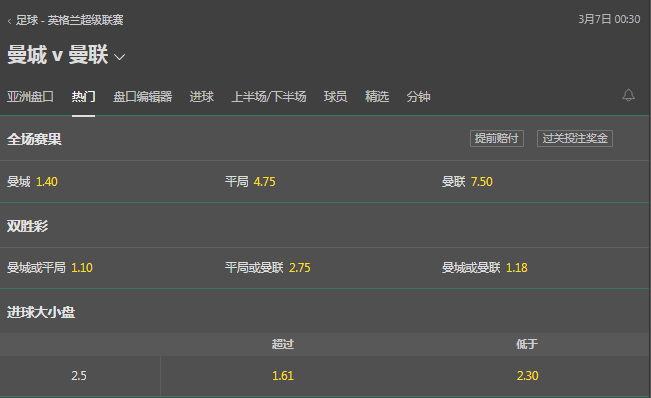This screenshot has height=398, width=651.
Task: Go to the 上半场/下半场 tab
Action: 269,97
